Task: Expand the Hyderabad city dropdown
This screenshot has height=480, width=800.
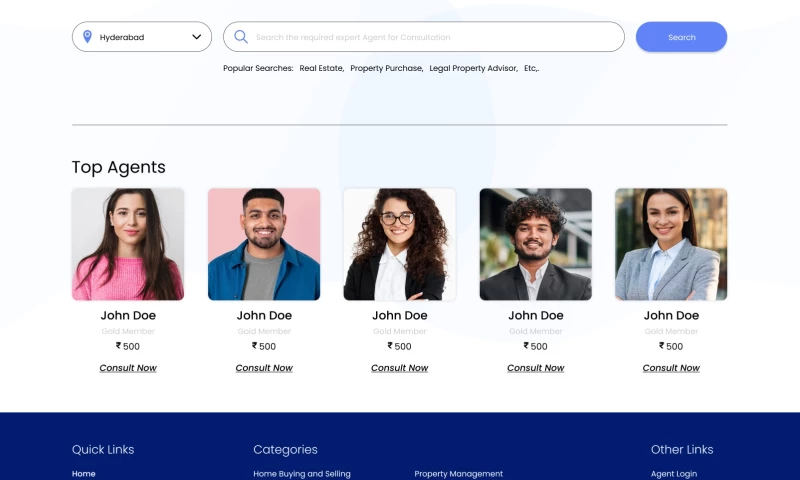Action: 197,37
